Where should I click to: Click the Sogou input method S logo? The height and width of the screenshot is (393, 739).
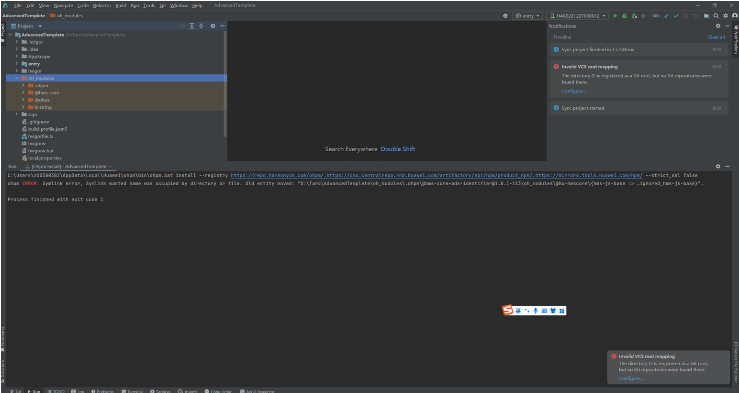coord(507,310)
